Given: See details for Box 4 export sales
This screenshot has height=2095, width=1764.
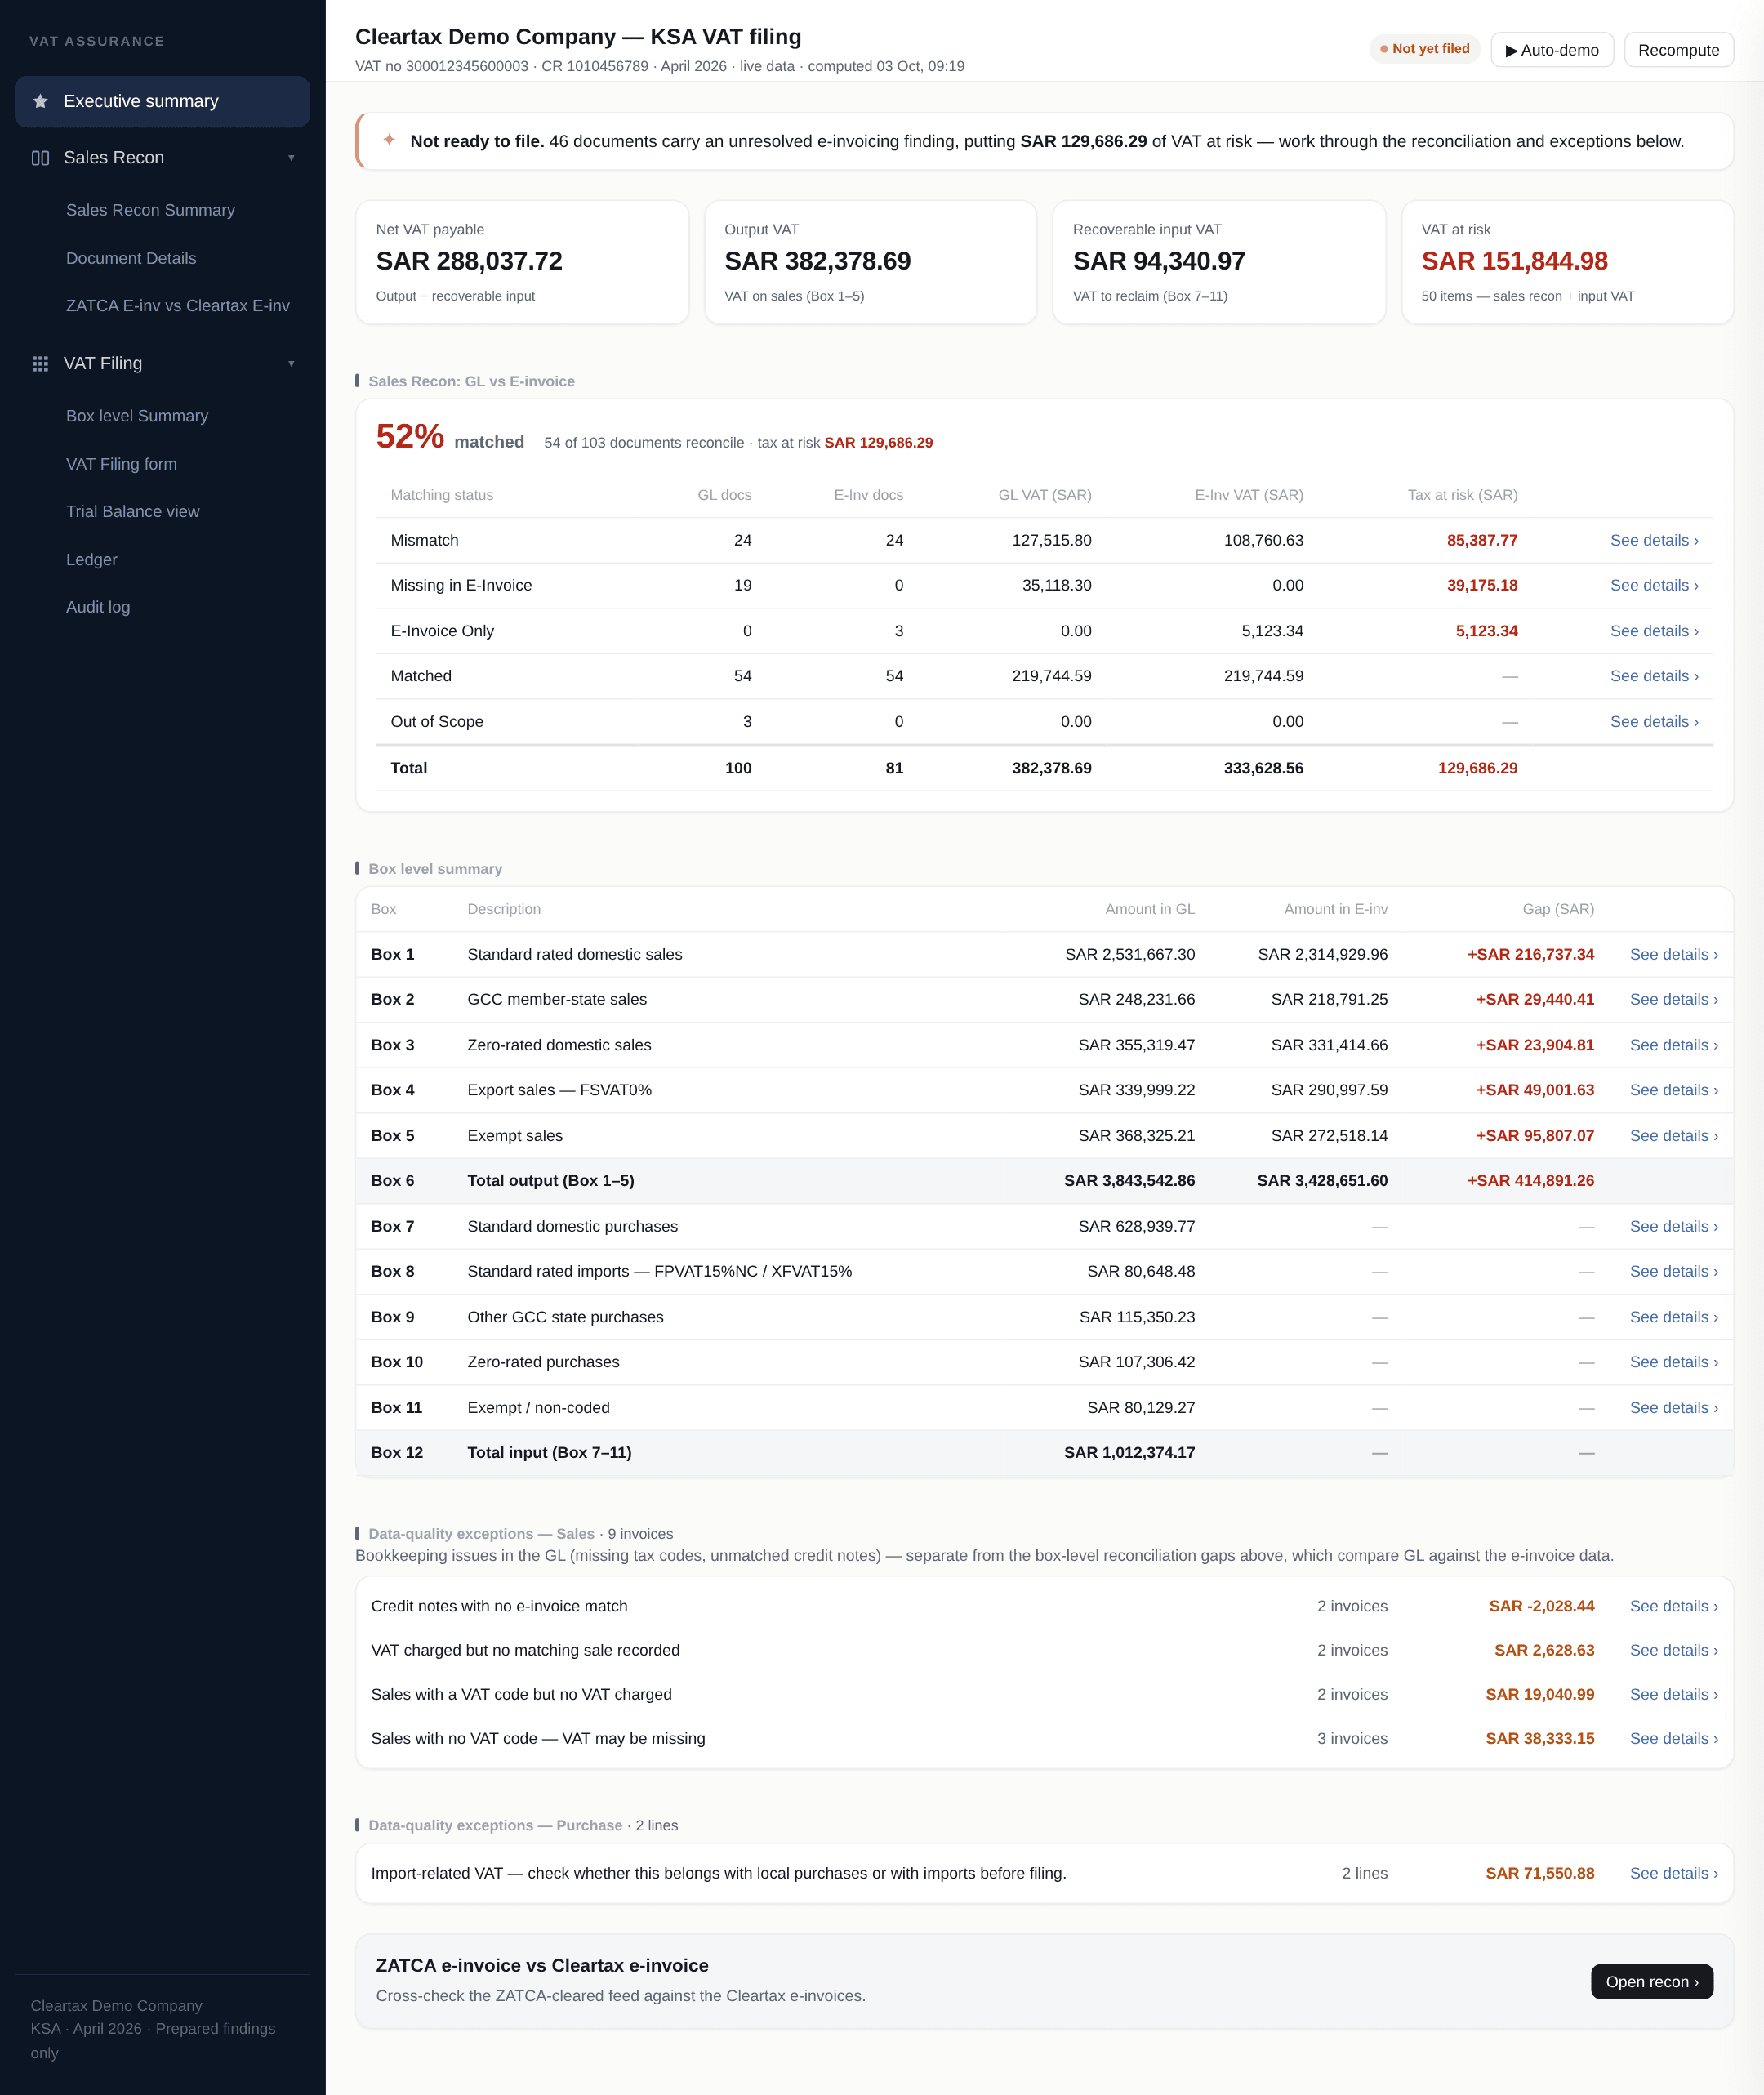Looking at the screenshot, I should (1673, 1090).
